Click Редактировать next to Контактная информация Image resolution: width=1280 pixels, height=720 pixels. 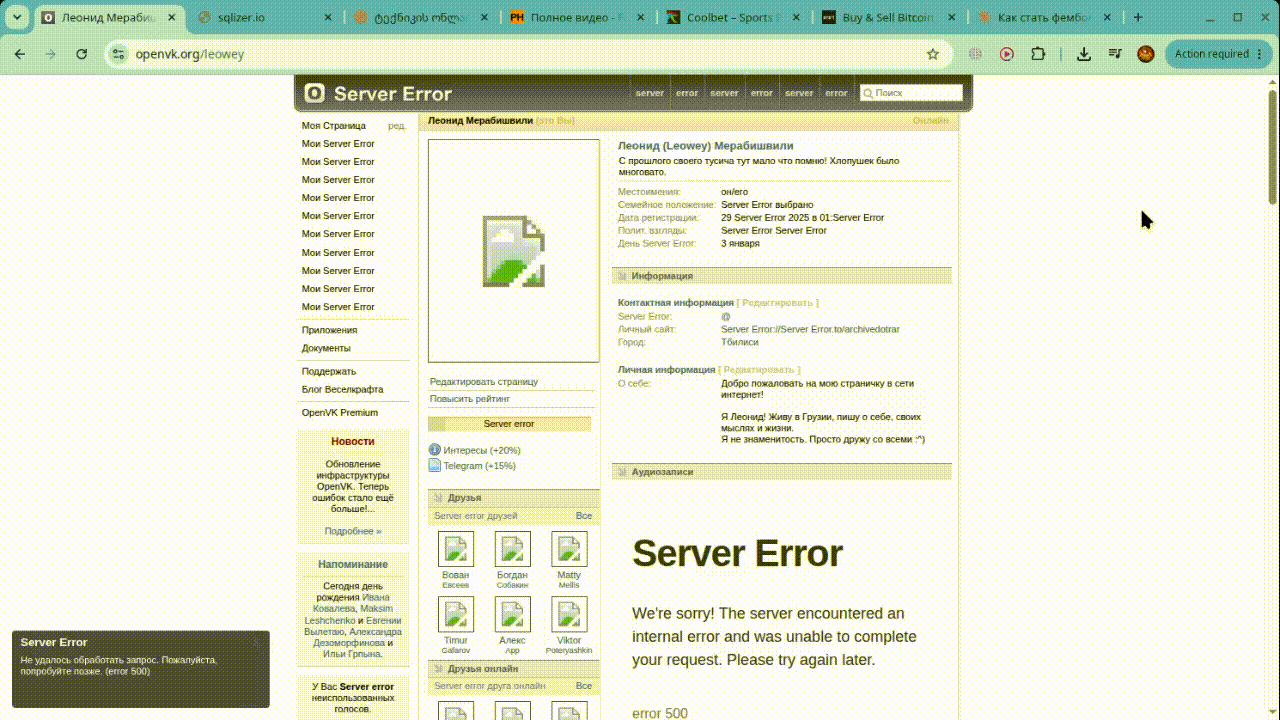click(x=777, y=303)
